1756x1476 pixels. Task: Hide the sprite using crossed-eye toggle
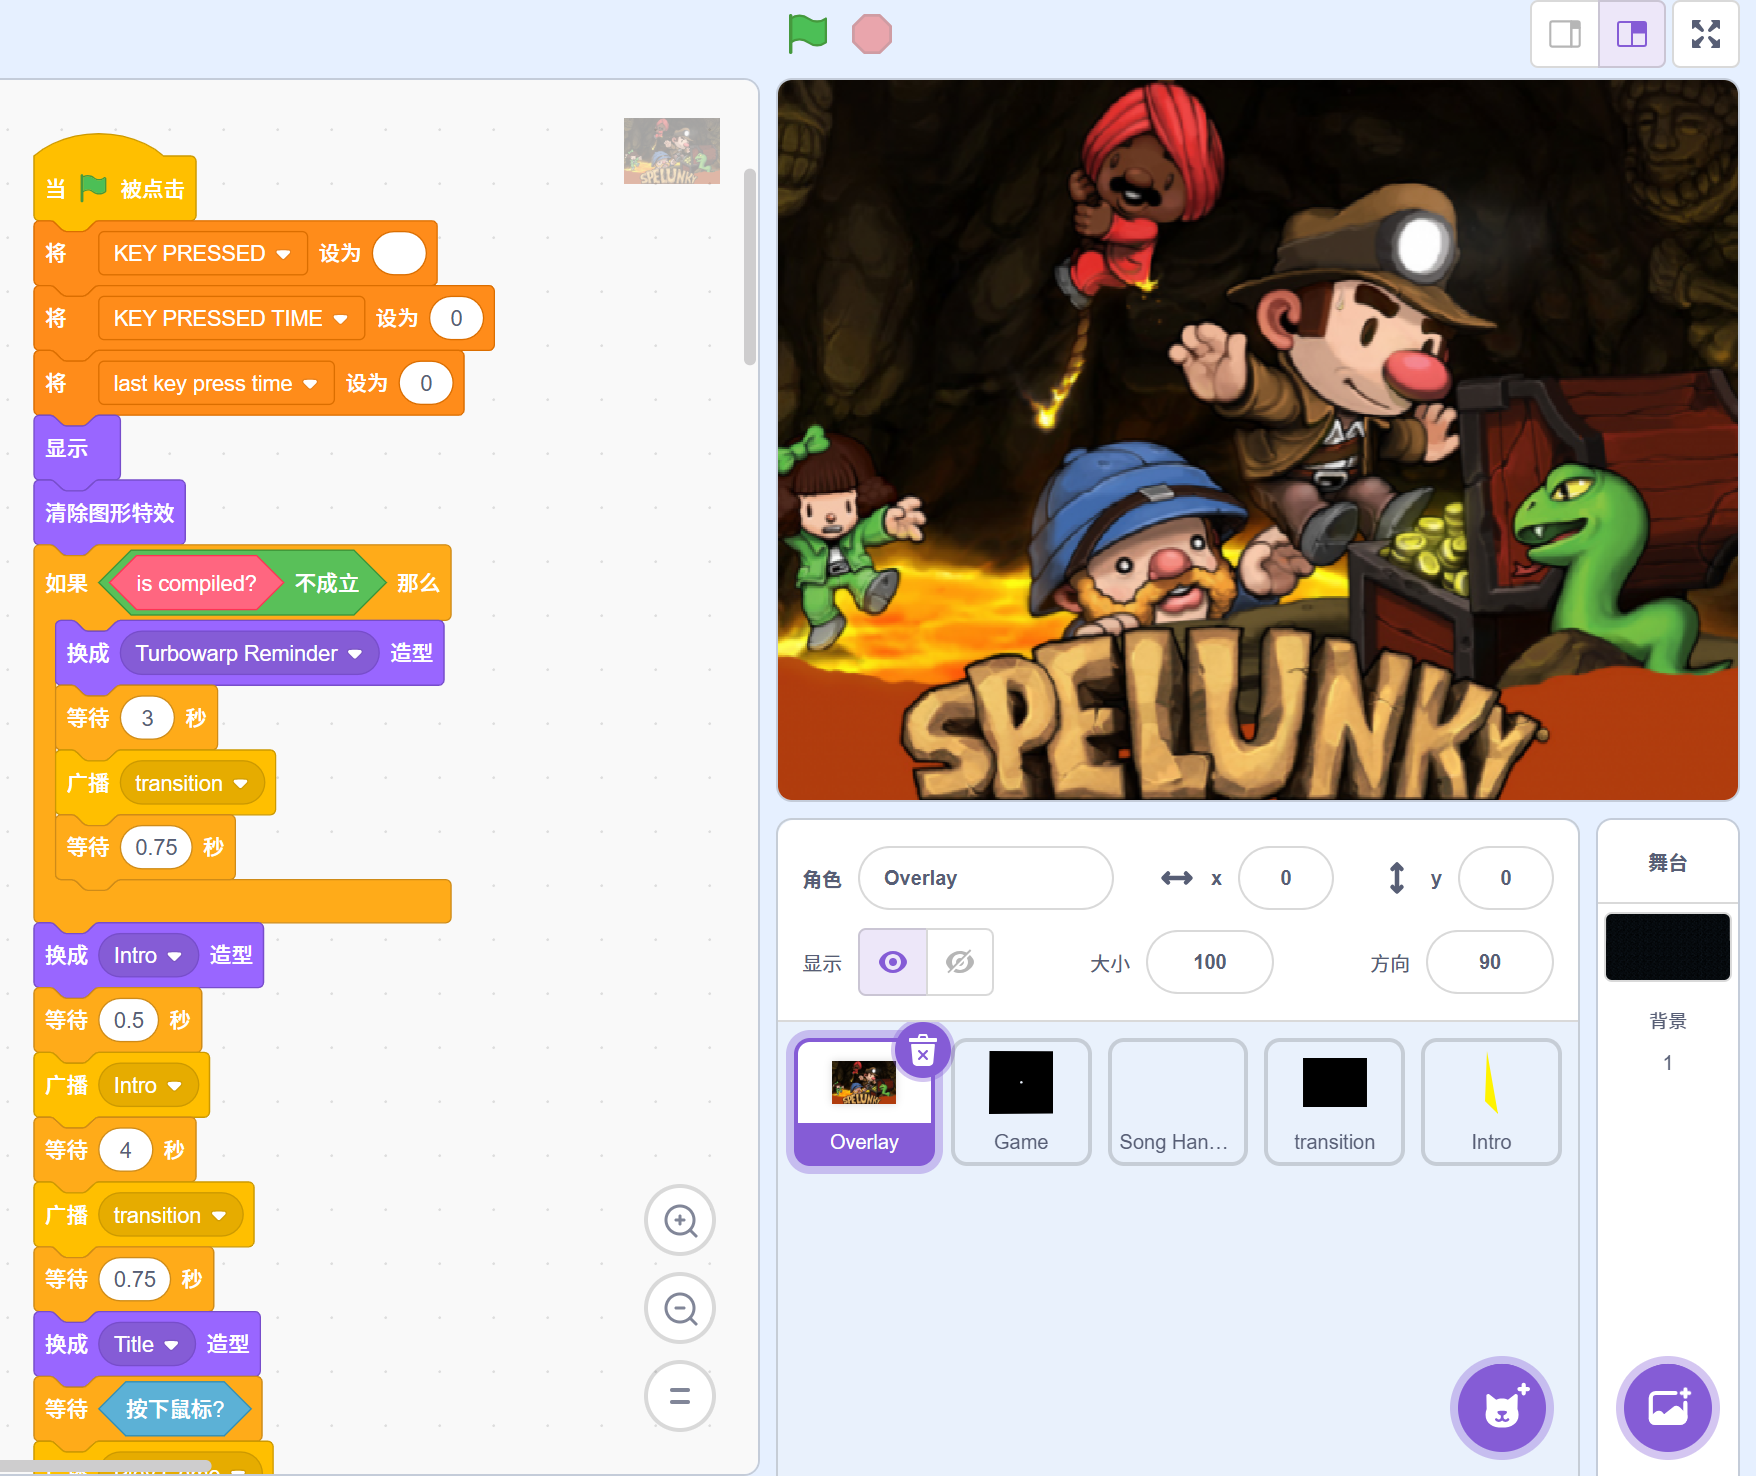tap(960, 962)
